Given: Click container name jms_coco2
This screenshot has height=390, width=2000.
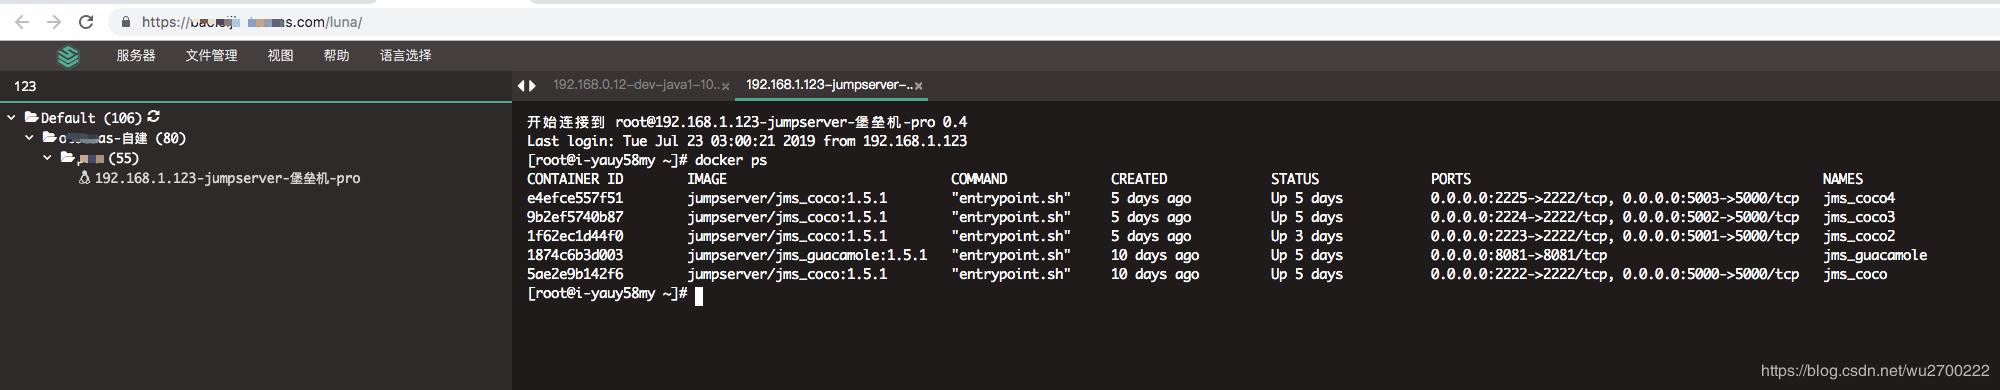Looking at the screenshot, I should [x=1858, y=236].
